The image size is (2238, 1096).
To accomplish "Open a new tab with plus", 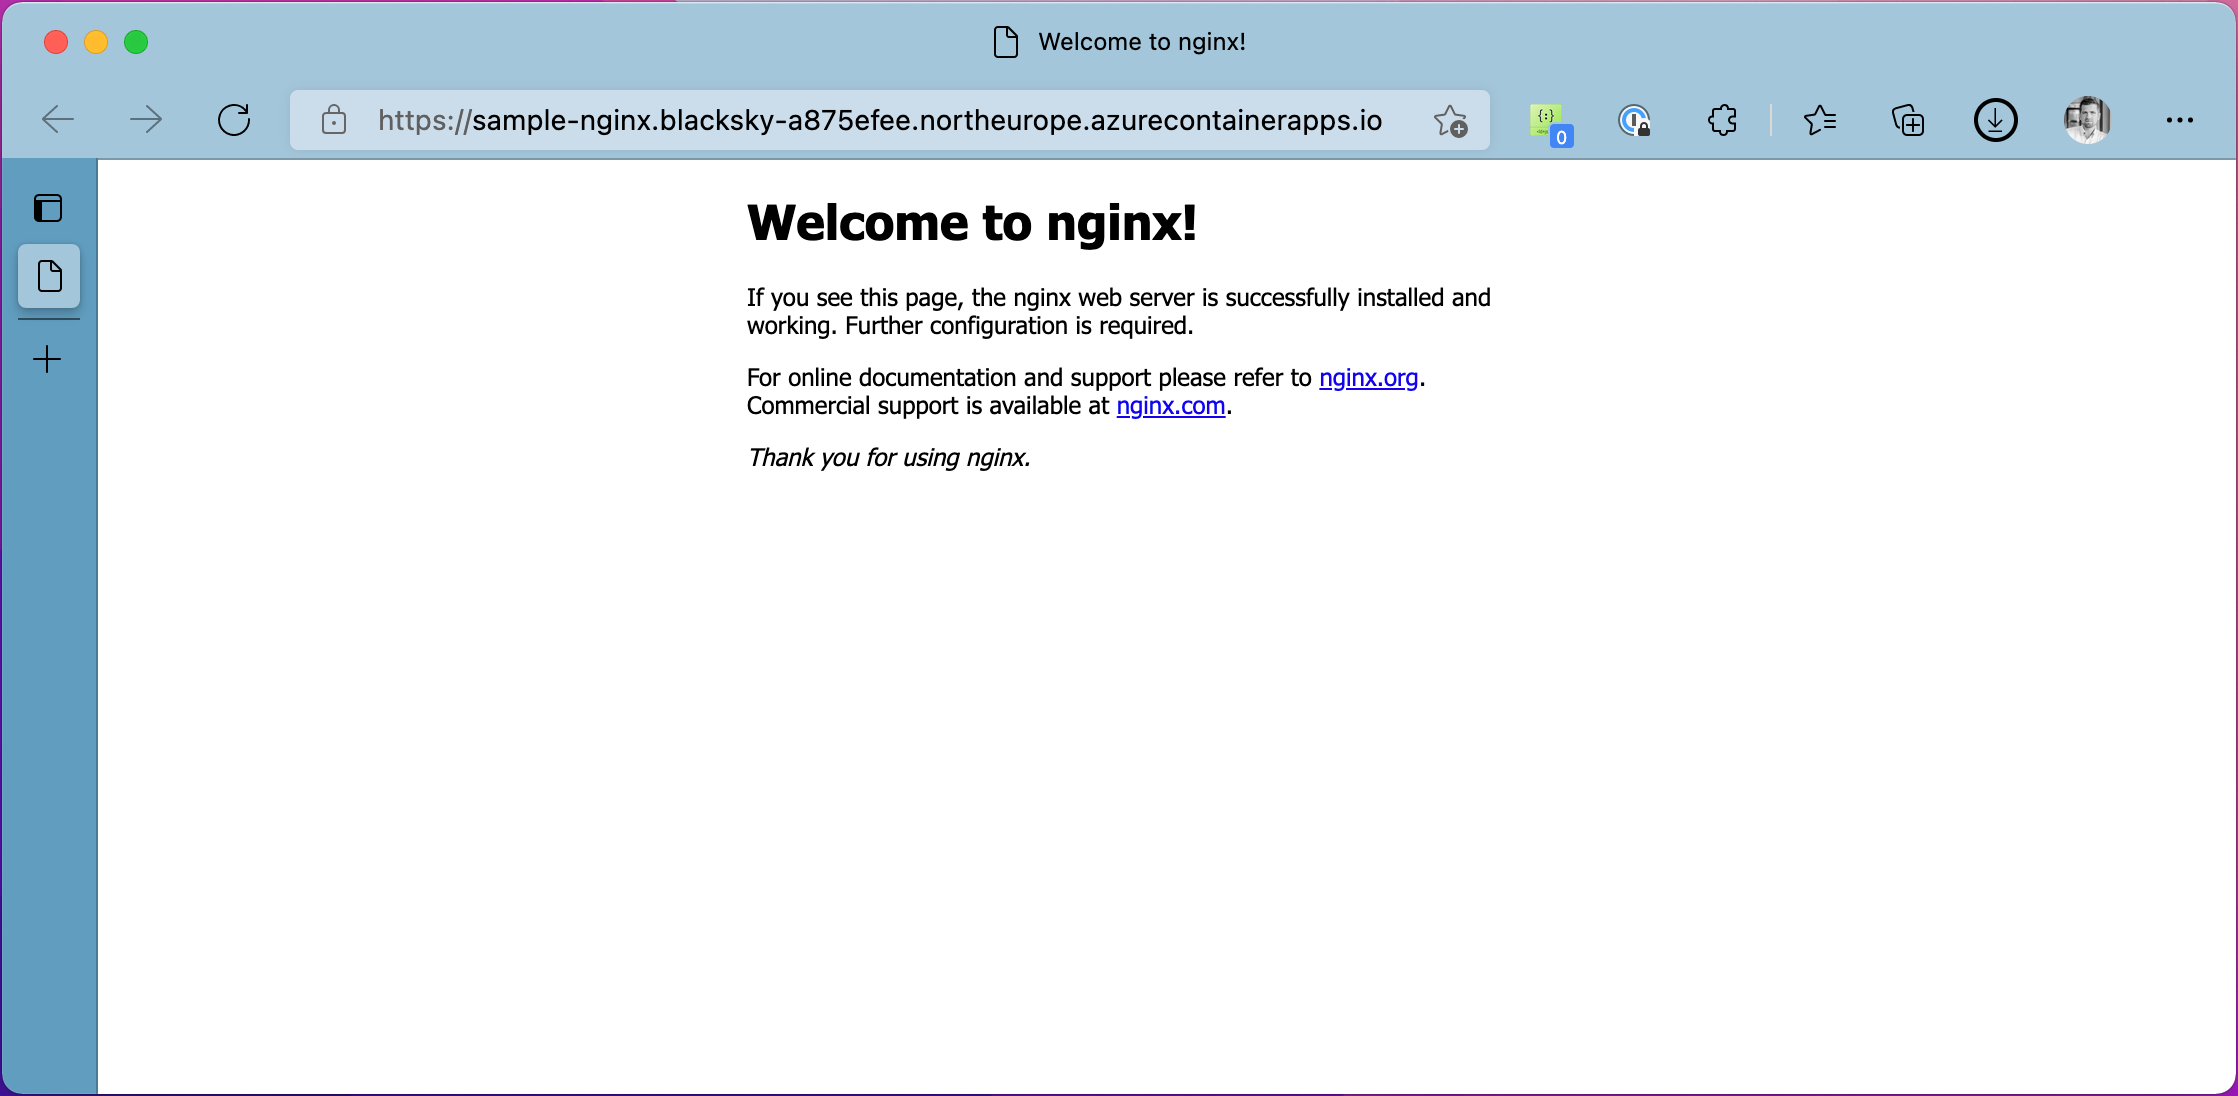I will [47, 360].
